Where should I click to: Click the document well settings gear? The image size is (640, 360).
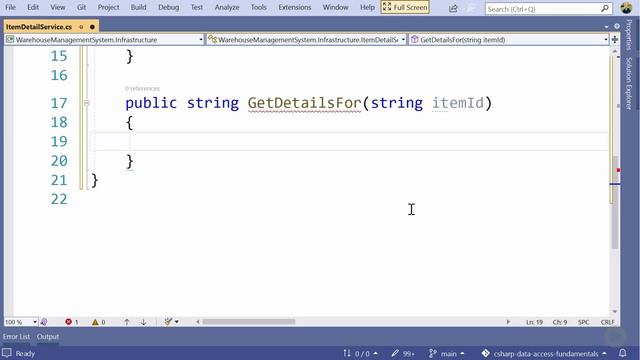(617, 26)
